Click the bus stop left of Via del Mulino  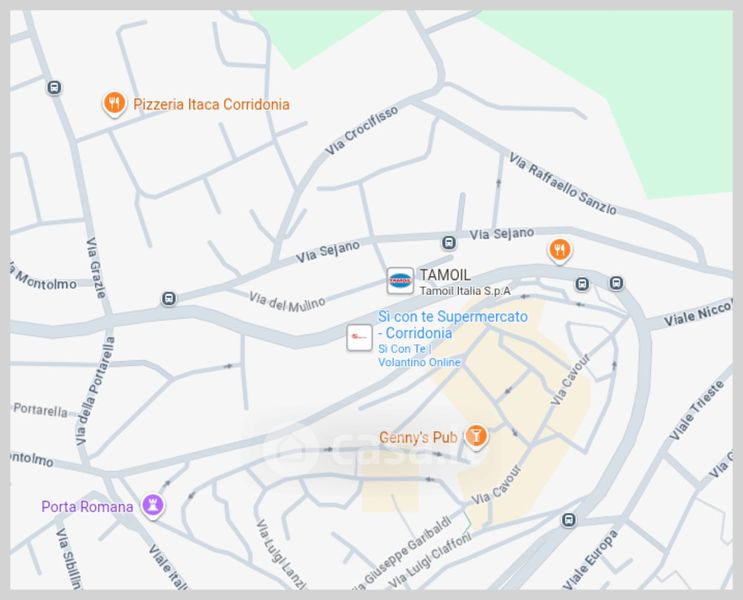coord(169,299)
